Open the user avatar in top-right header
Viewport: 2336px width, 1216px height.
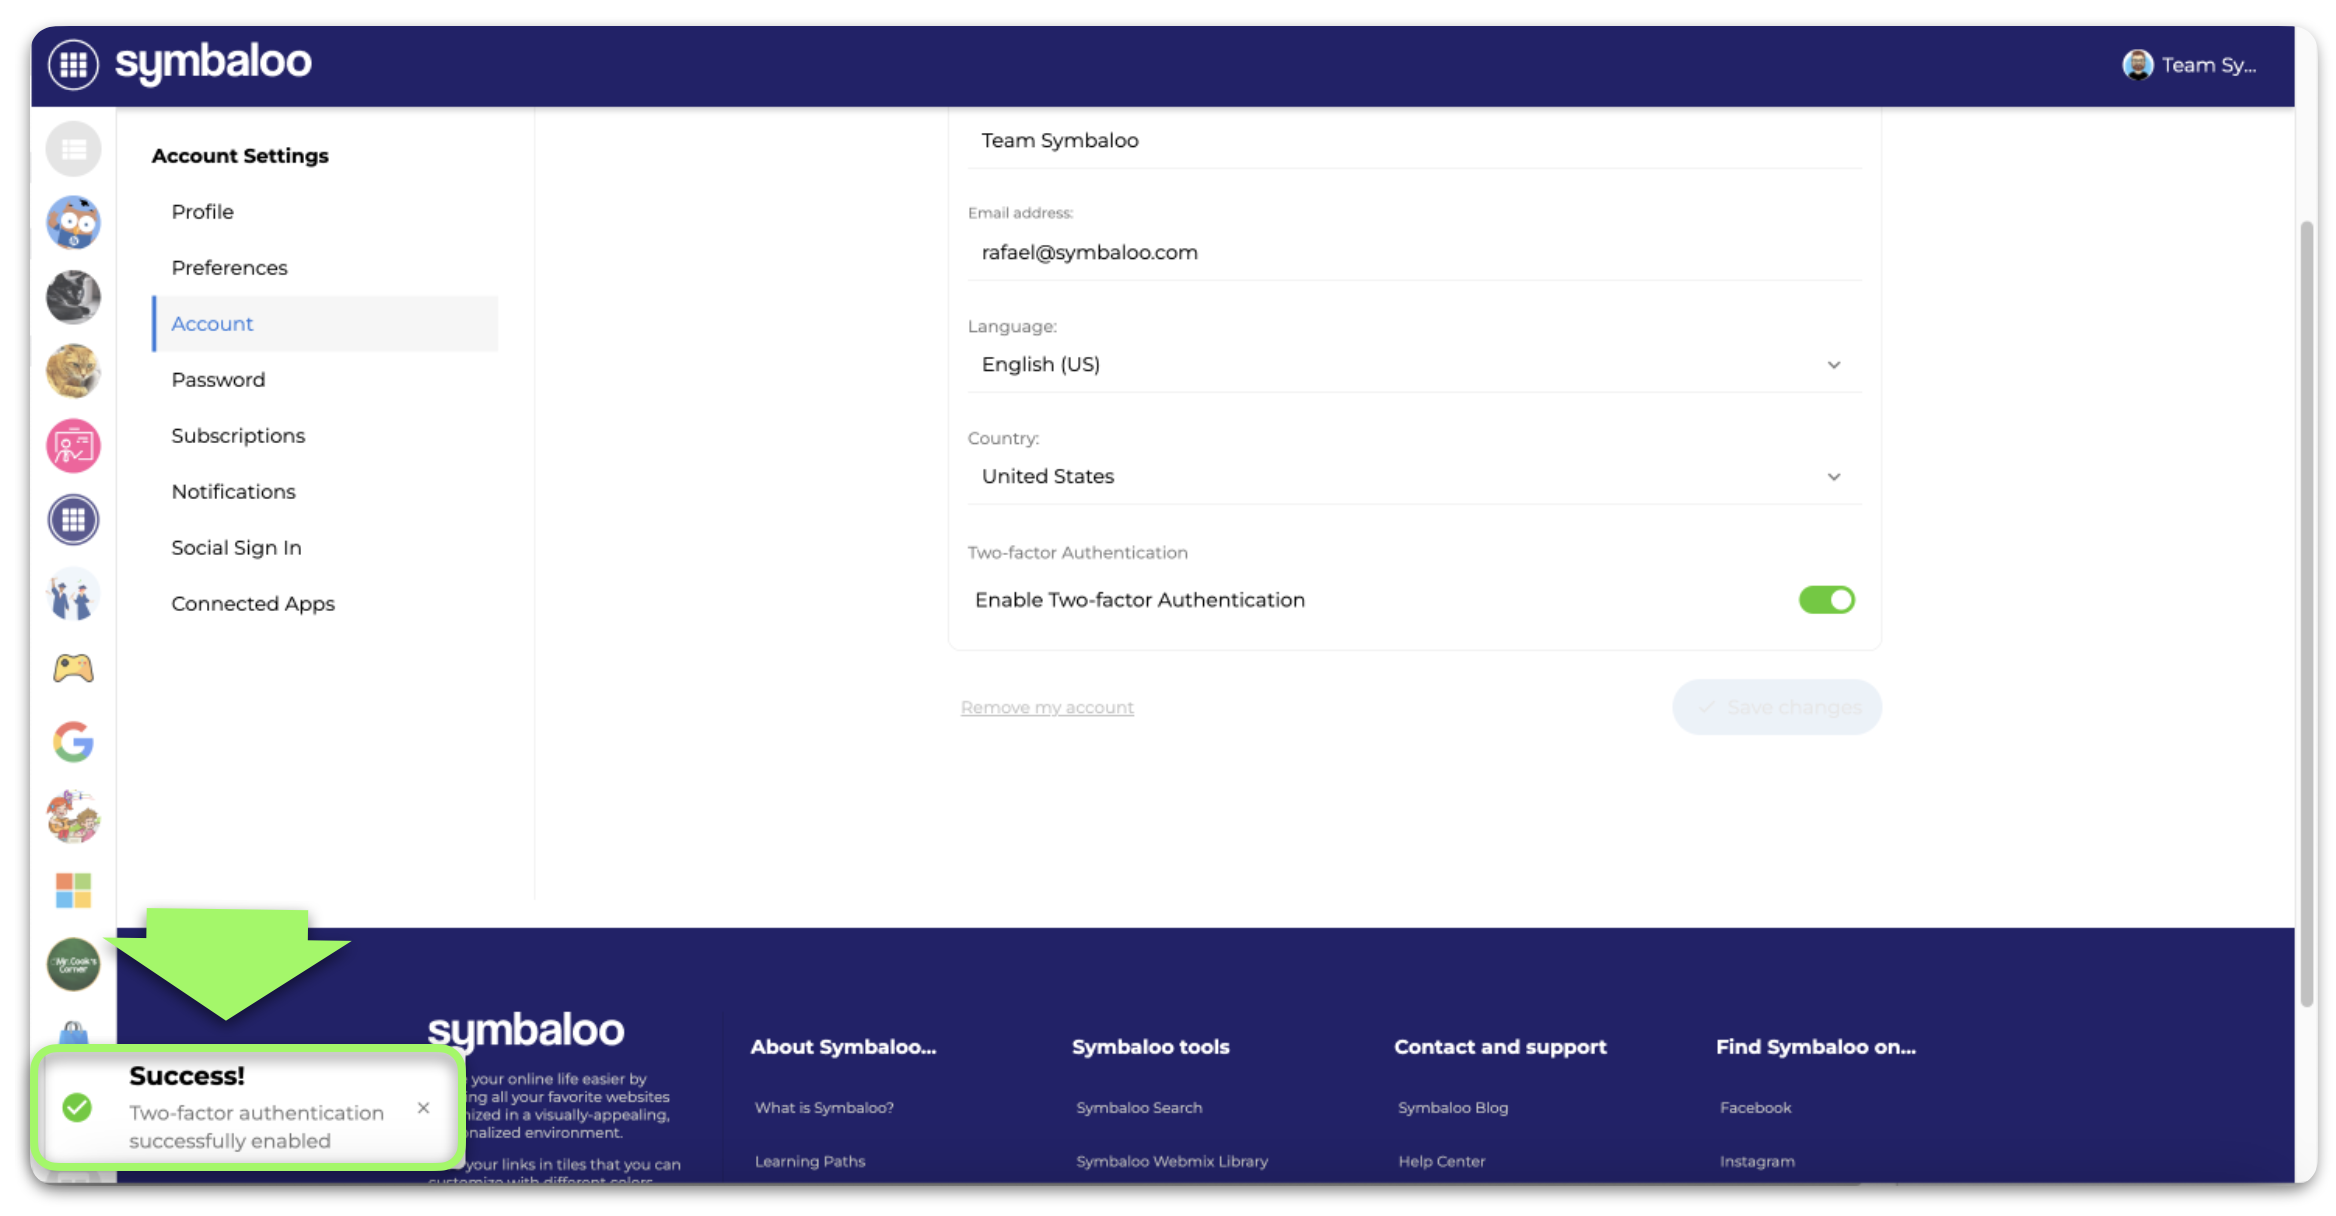(x=2137, y=65)
